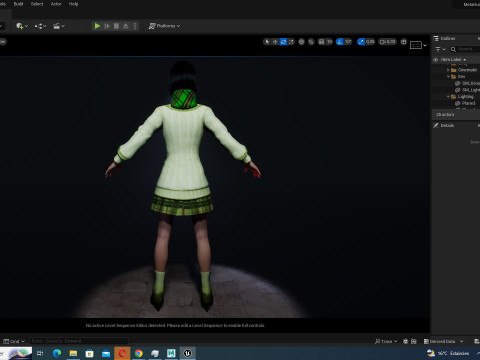The width and height of the screenshot is (480, 360).
Task: Click the console command input field
Action: coord(79,341)
